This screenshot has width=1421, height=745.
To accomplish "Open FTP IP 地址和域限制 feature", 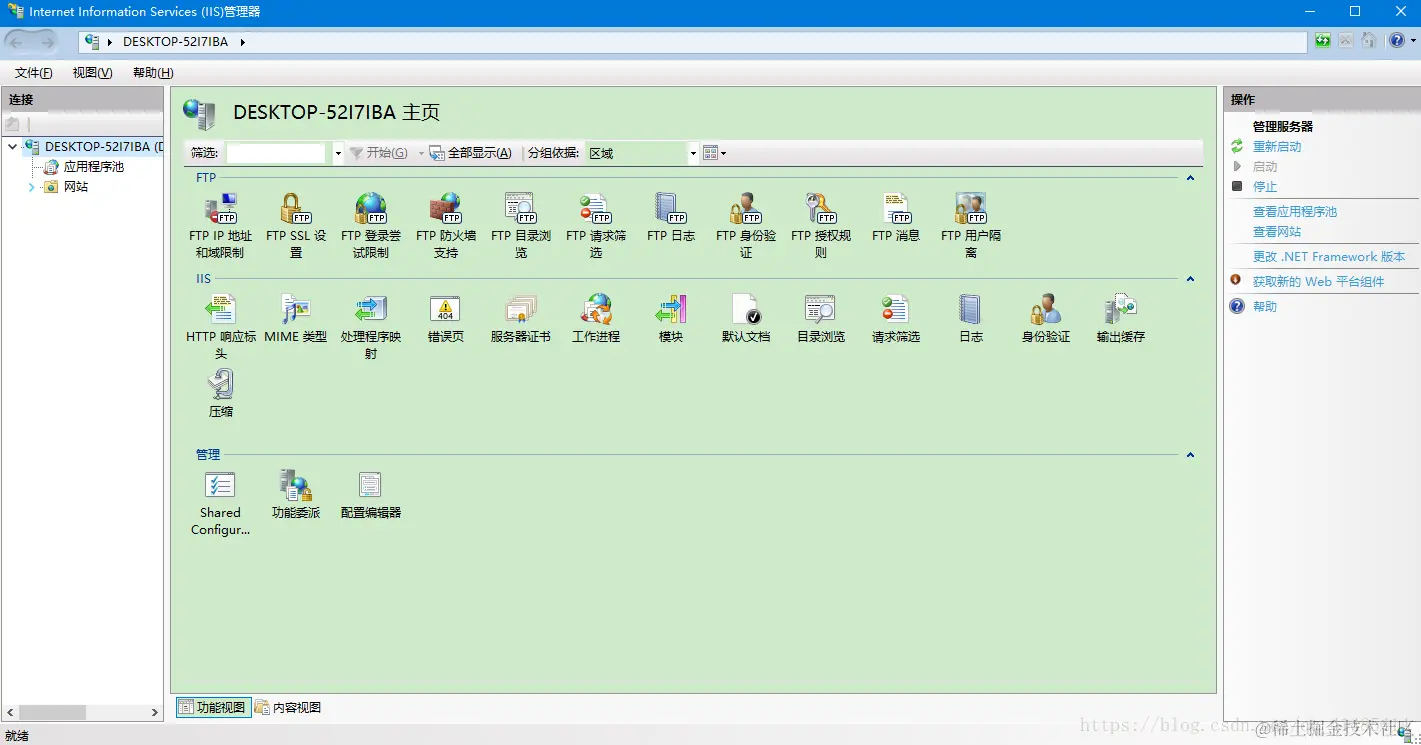I will pos(220,226).
